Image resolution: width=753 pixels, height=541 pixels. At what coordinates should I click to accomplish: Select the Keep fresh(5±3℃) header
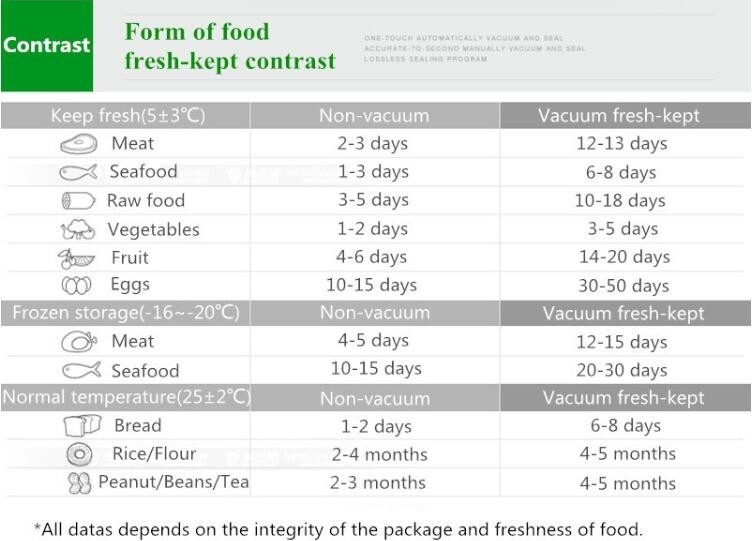pos(127,115)
